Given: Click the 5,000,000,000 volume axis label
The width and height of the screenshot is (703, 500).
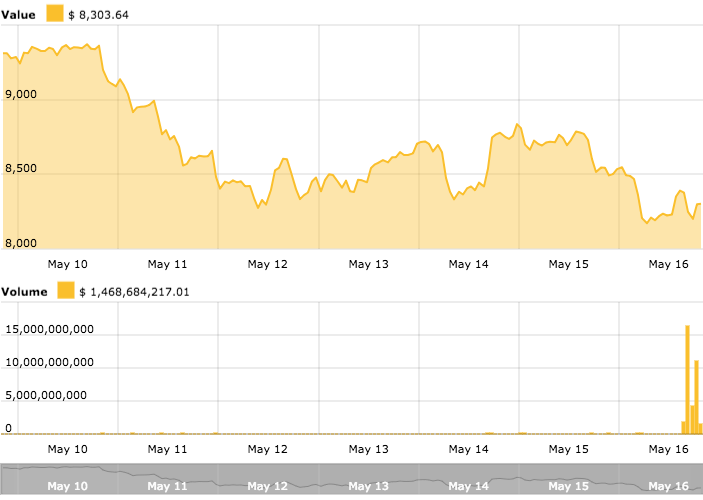Looking at the screenshot, I should tap(46, 395).
